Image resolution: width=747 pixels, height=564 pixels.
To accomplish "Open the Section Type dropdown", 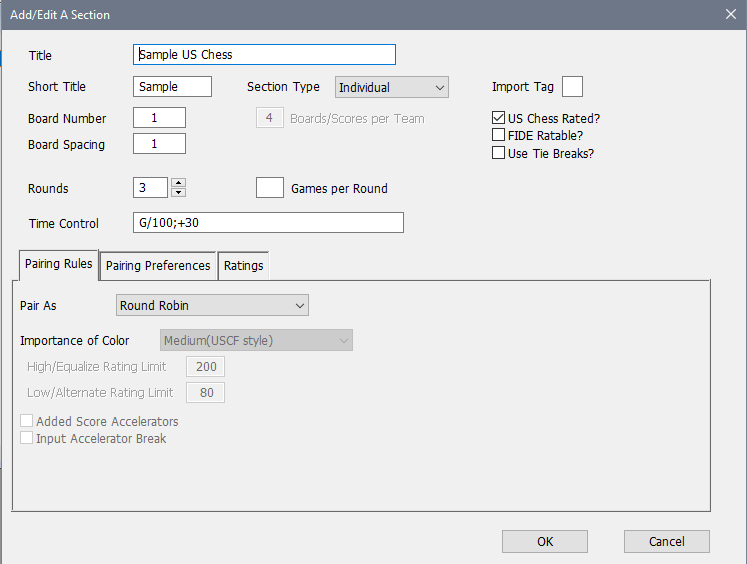I will tap(391, 88).
